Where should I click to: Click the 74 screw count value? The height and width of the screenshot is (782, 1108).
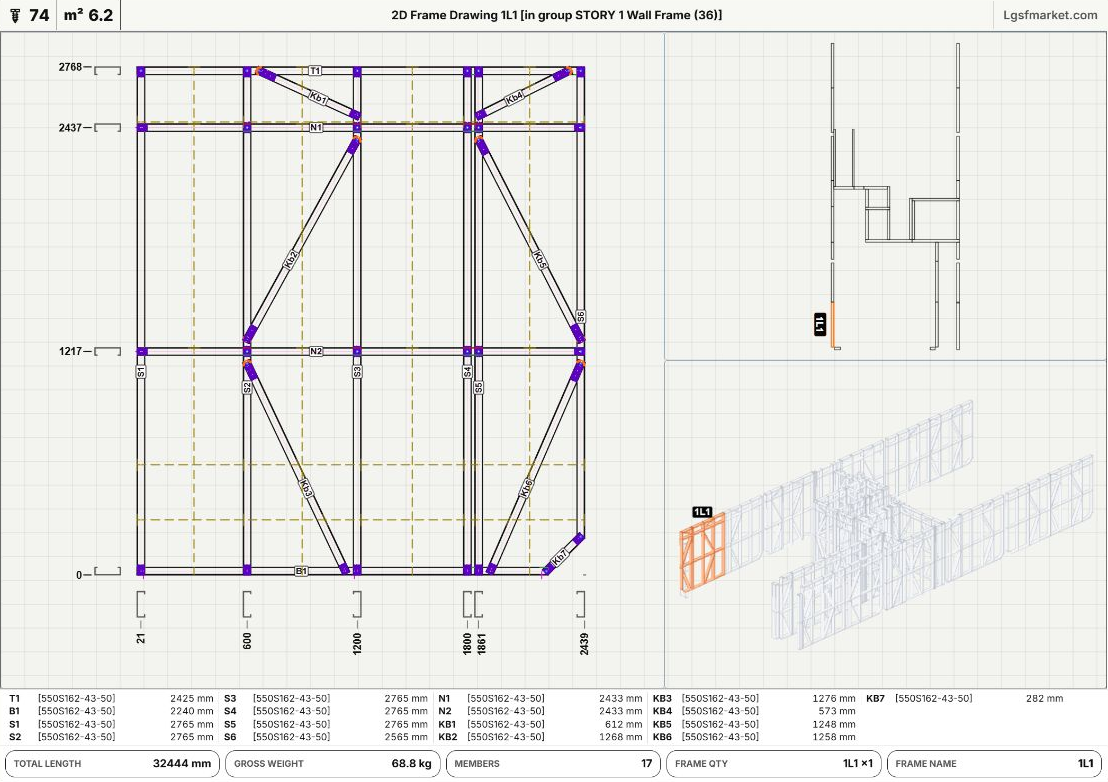point(39,15)
